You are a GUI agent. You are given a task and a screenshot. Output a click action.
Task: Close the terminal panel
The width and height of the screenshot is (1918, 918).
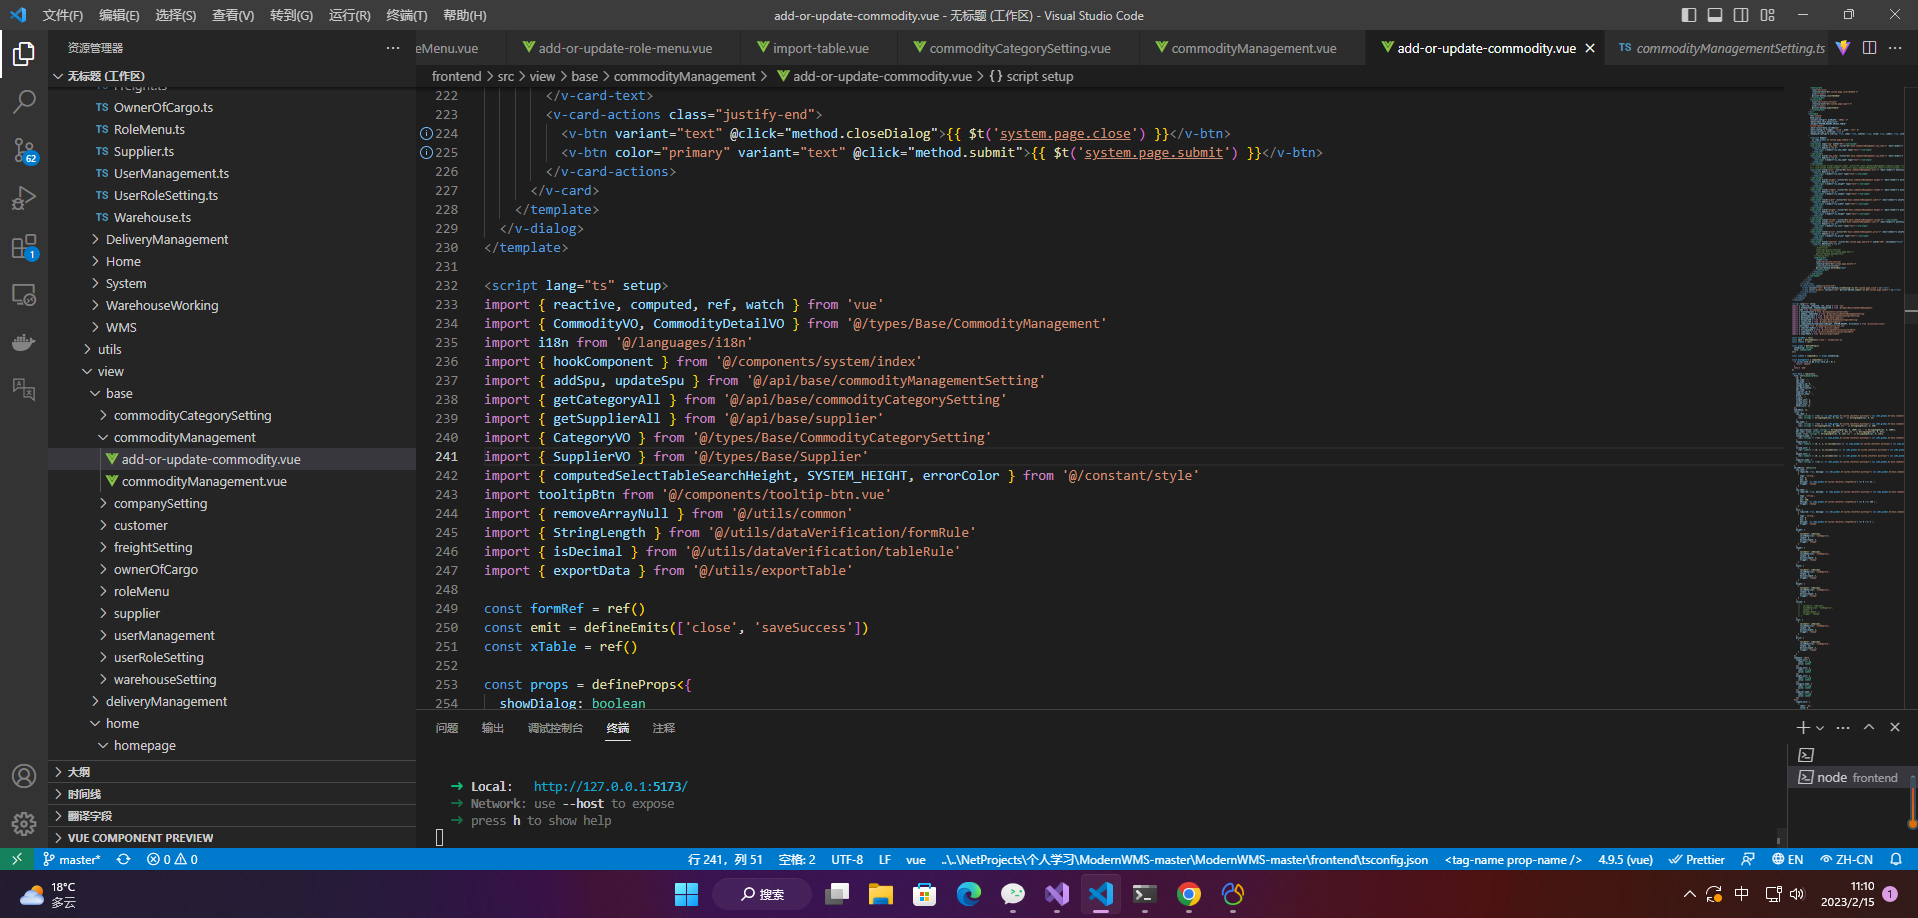click(x=1895, y=728)
